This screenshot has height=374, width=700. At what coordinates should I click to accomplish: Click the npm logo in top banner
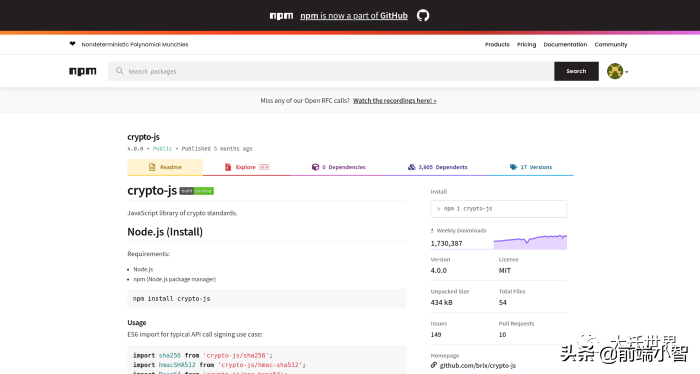[281, 16]
